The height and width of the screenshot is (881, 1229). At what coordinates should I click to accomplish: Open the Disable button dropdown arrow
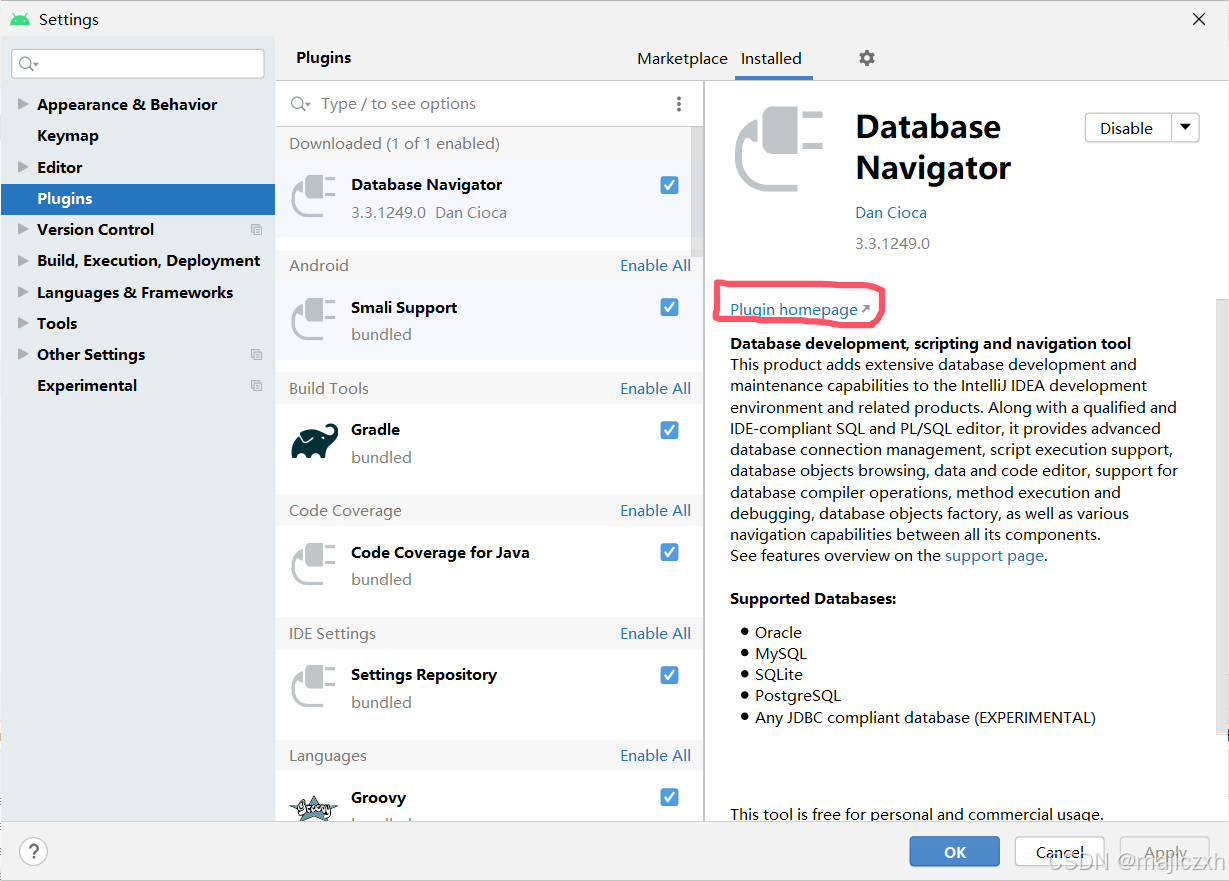1185,128
